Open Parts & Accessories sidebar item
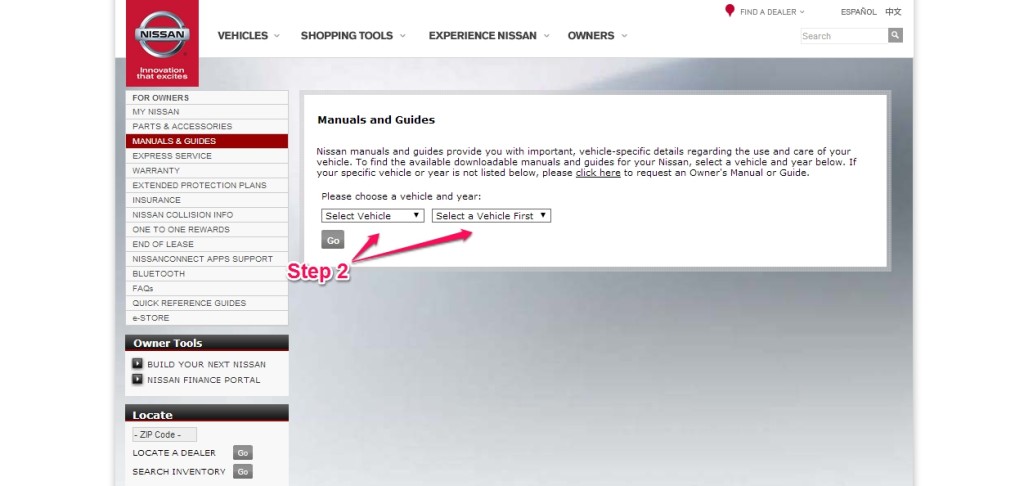1024x486 pixels. [206, 126]
